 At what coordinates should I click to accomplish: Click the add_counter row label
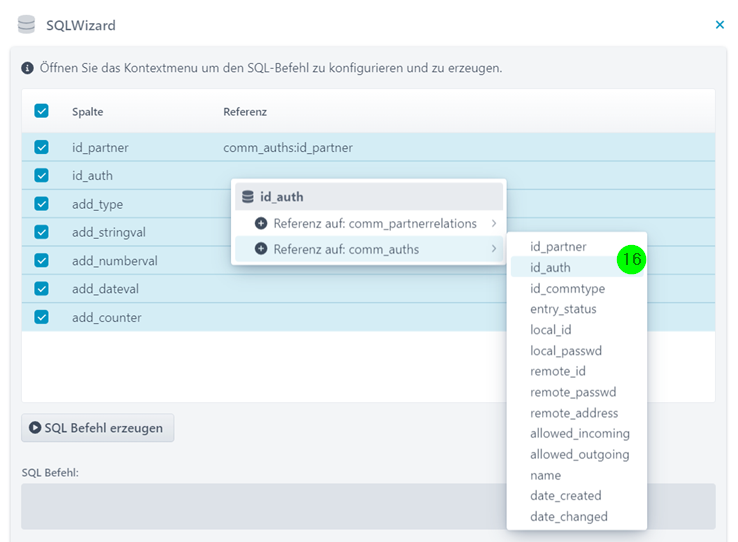coord(106,318)
